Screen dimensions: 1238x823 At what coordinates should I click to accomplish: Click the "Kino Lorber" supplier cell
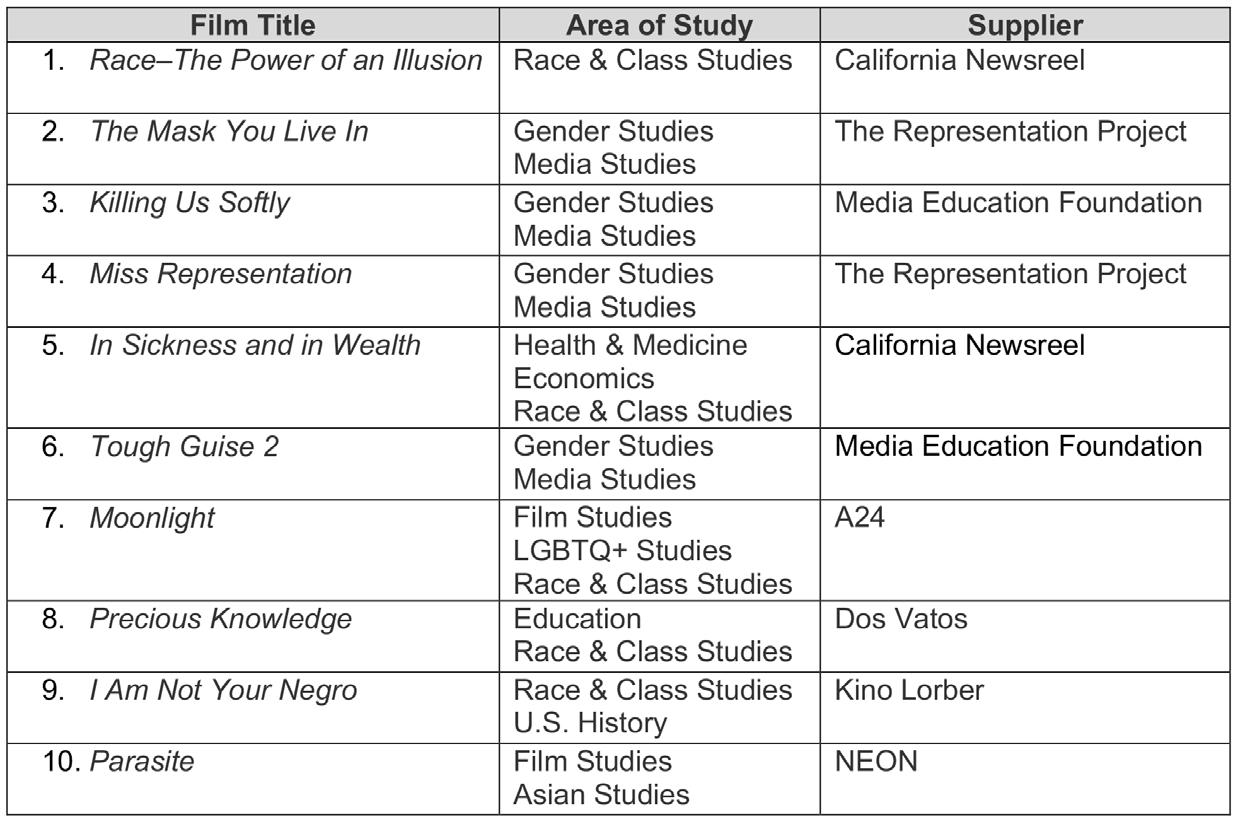coord(910,690)
